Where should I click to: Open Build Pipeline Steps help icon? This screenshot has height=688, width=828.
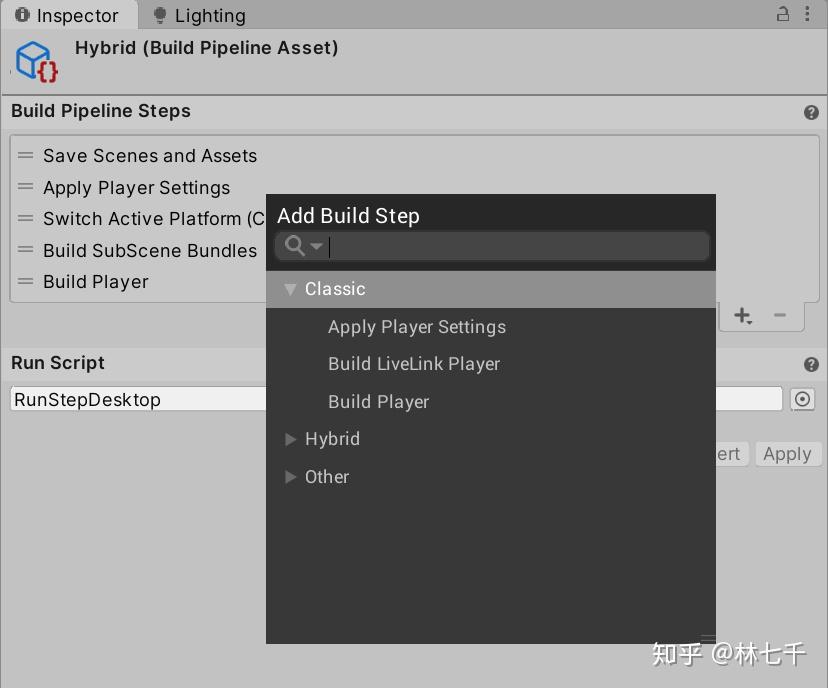(811, 112)
